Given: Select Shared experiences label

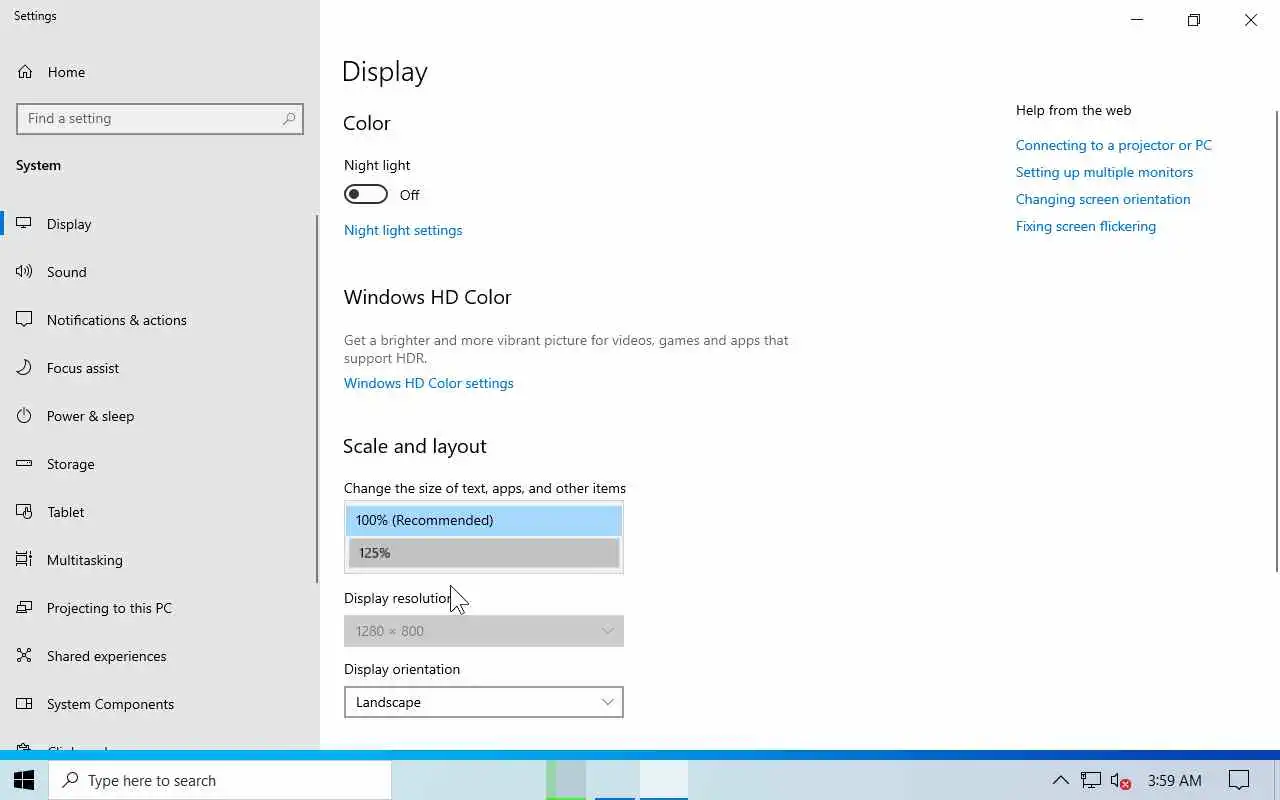Looking at the screenshot, I should click(x=107, y=656).
